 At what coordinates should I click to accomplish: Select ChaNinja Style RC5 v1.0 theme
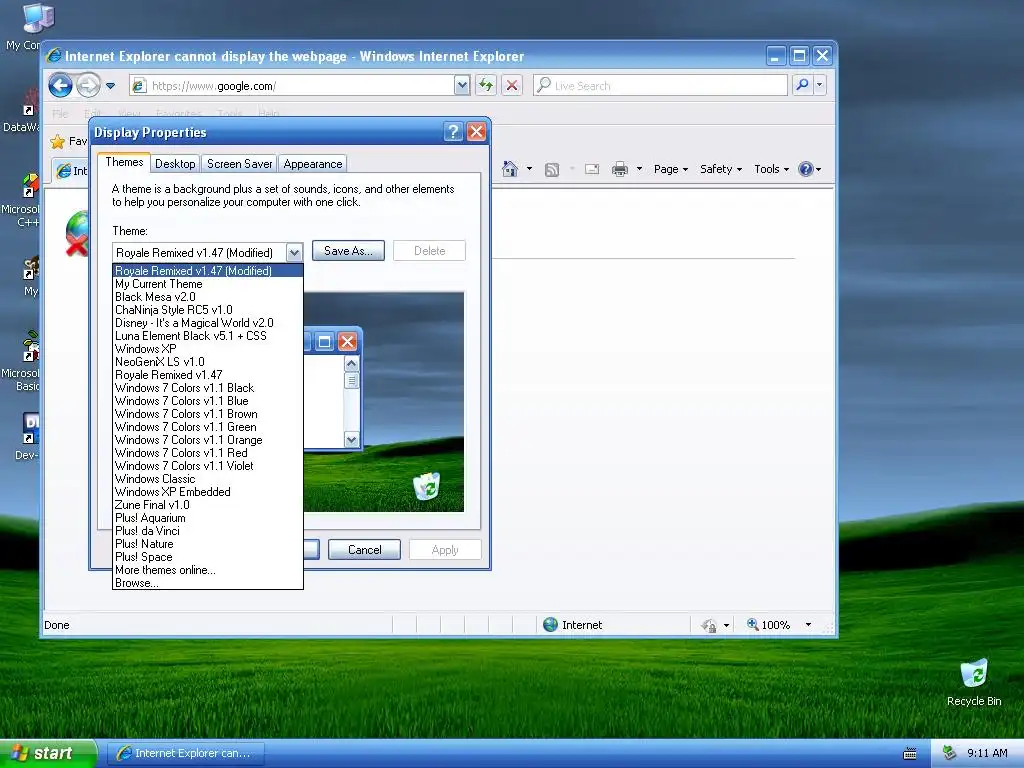[x=208, y=310]
